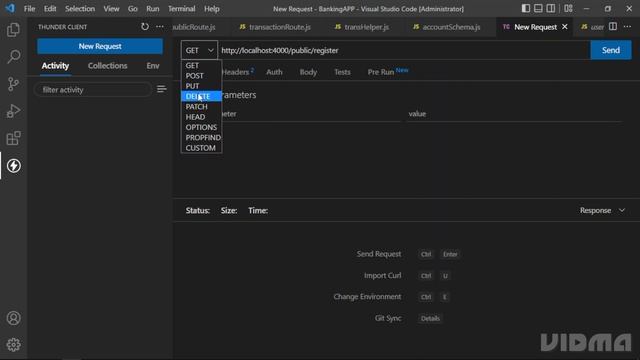Image resolution: width=640 pixels, height=360 pixels.
Task: Open the Accounts icon
Action: pyautogui.click(x=13, y=318)
